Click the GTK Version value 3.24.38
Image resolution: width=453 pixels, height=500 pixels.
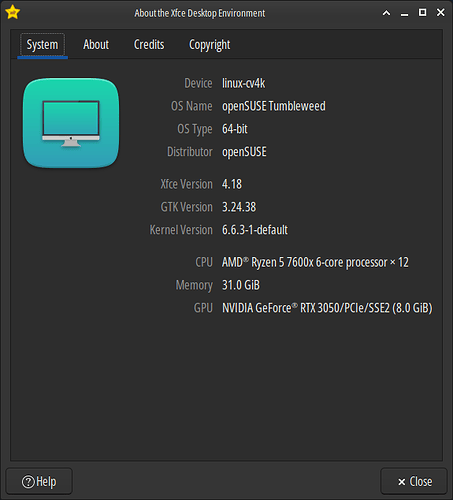[239, 207]
